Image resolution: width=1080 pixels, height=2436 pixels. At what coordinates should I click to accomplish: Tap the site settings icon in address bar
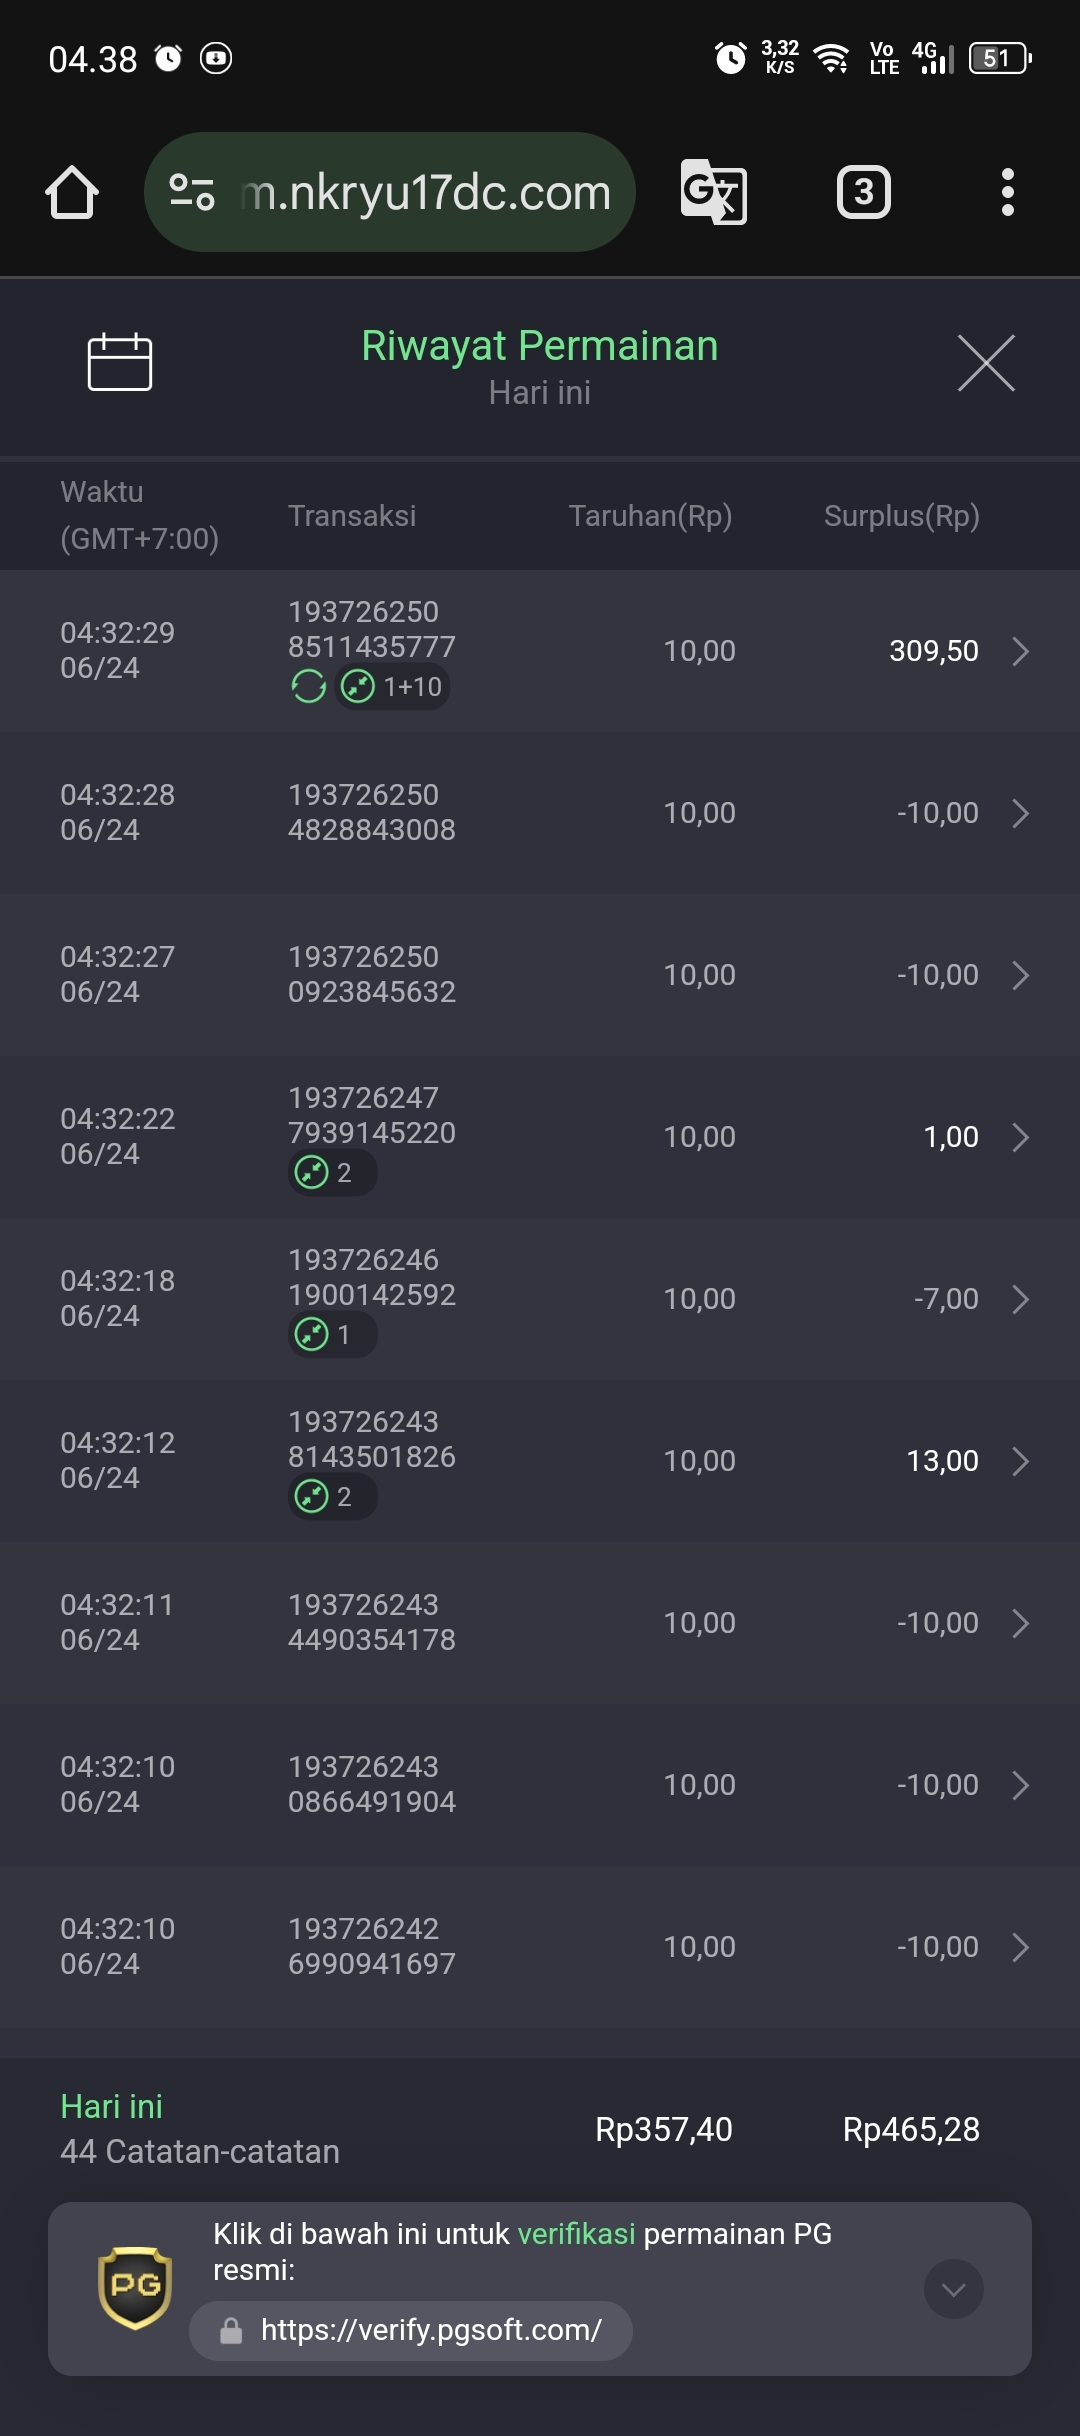(192, 192)
